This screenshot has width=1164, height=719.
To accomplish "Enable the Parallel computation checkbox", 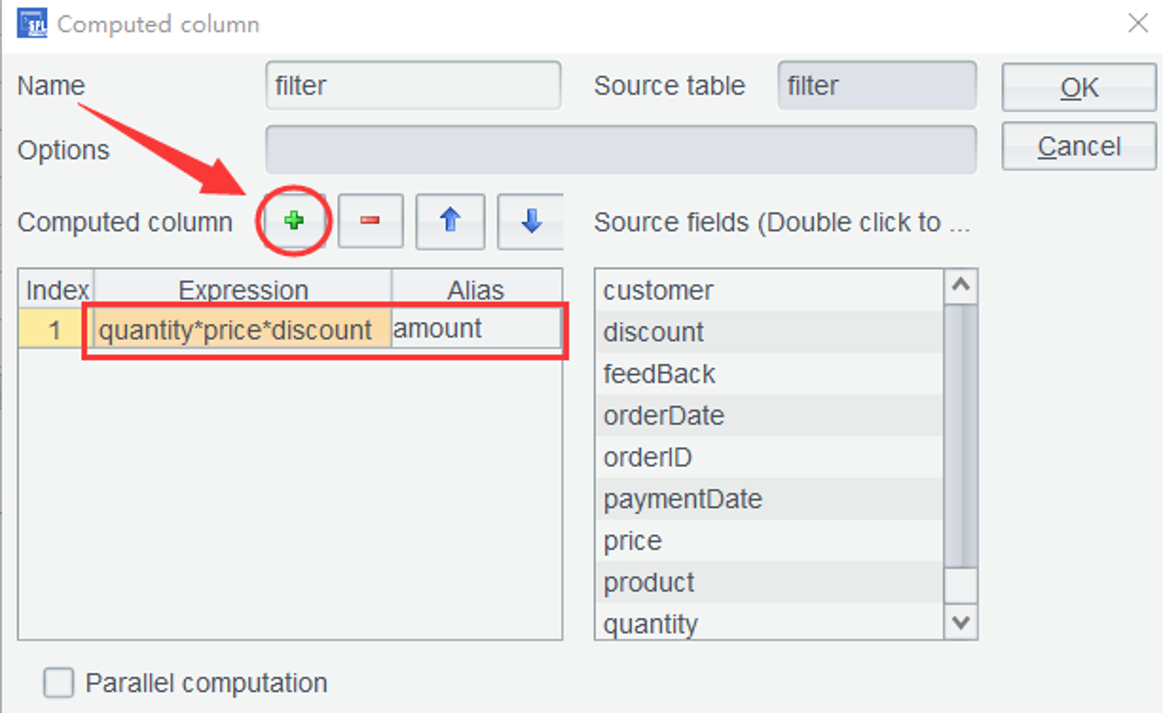I will pos(59,684).
